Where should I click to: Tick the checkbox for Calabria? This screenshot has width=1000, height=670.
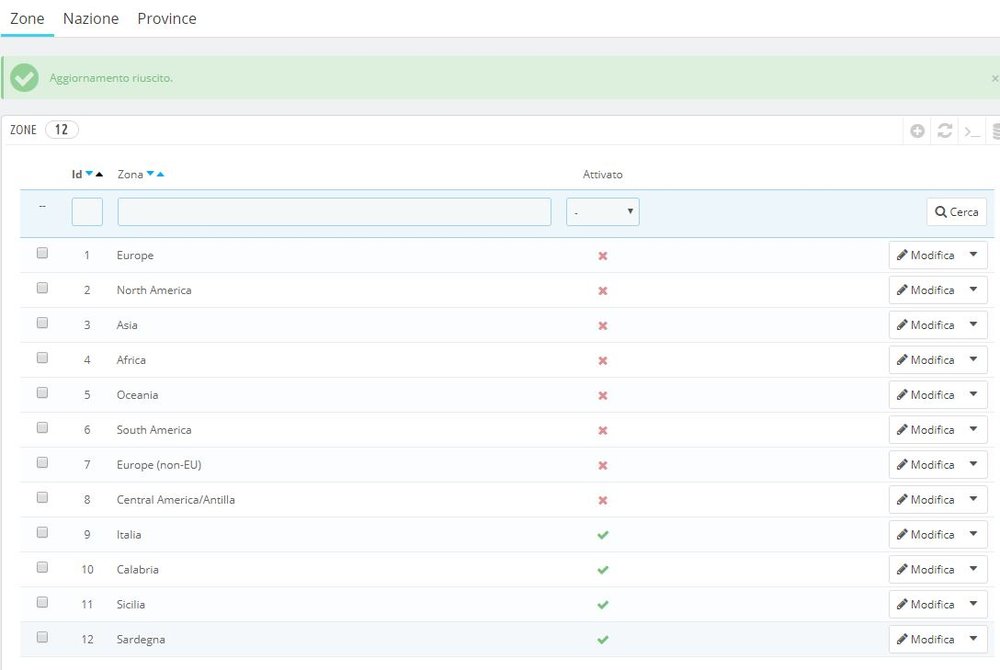[42, 567]
